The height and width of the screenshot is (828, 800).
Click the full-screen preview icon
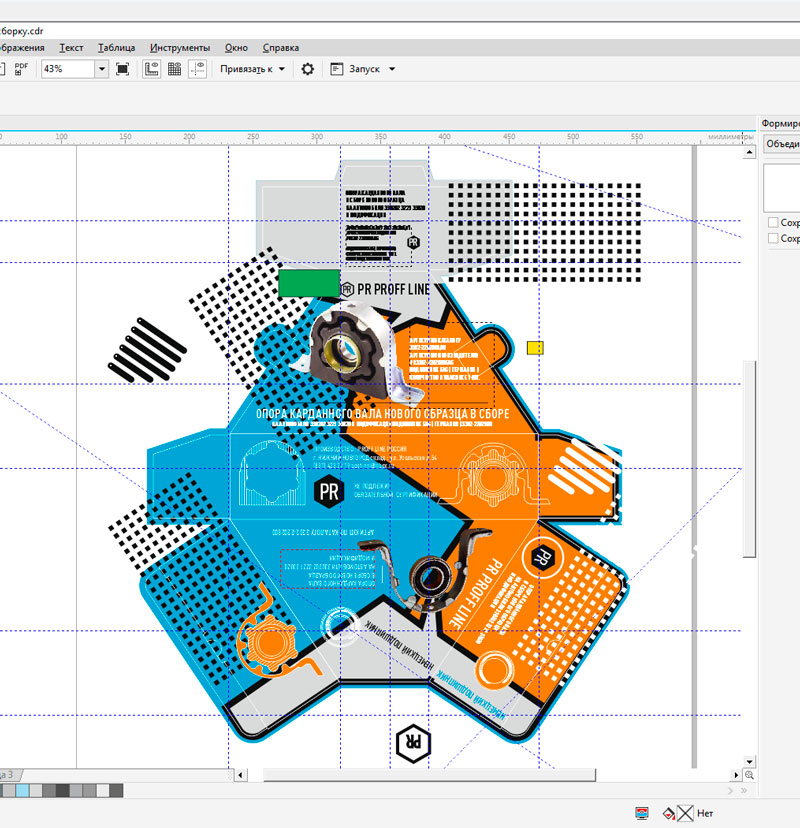click(123, 69)
